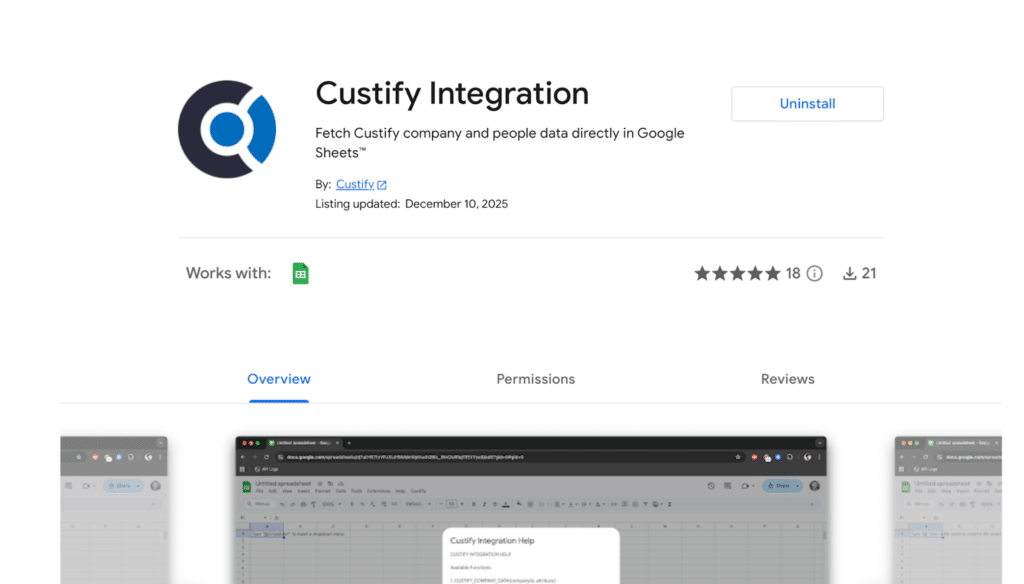Click the 18 ratings count

793,272
